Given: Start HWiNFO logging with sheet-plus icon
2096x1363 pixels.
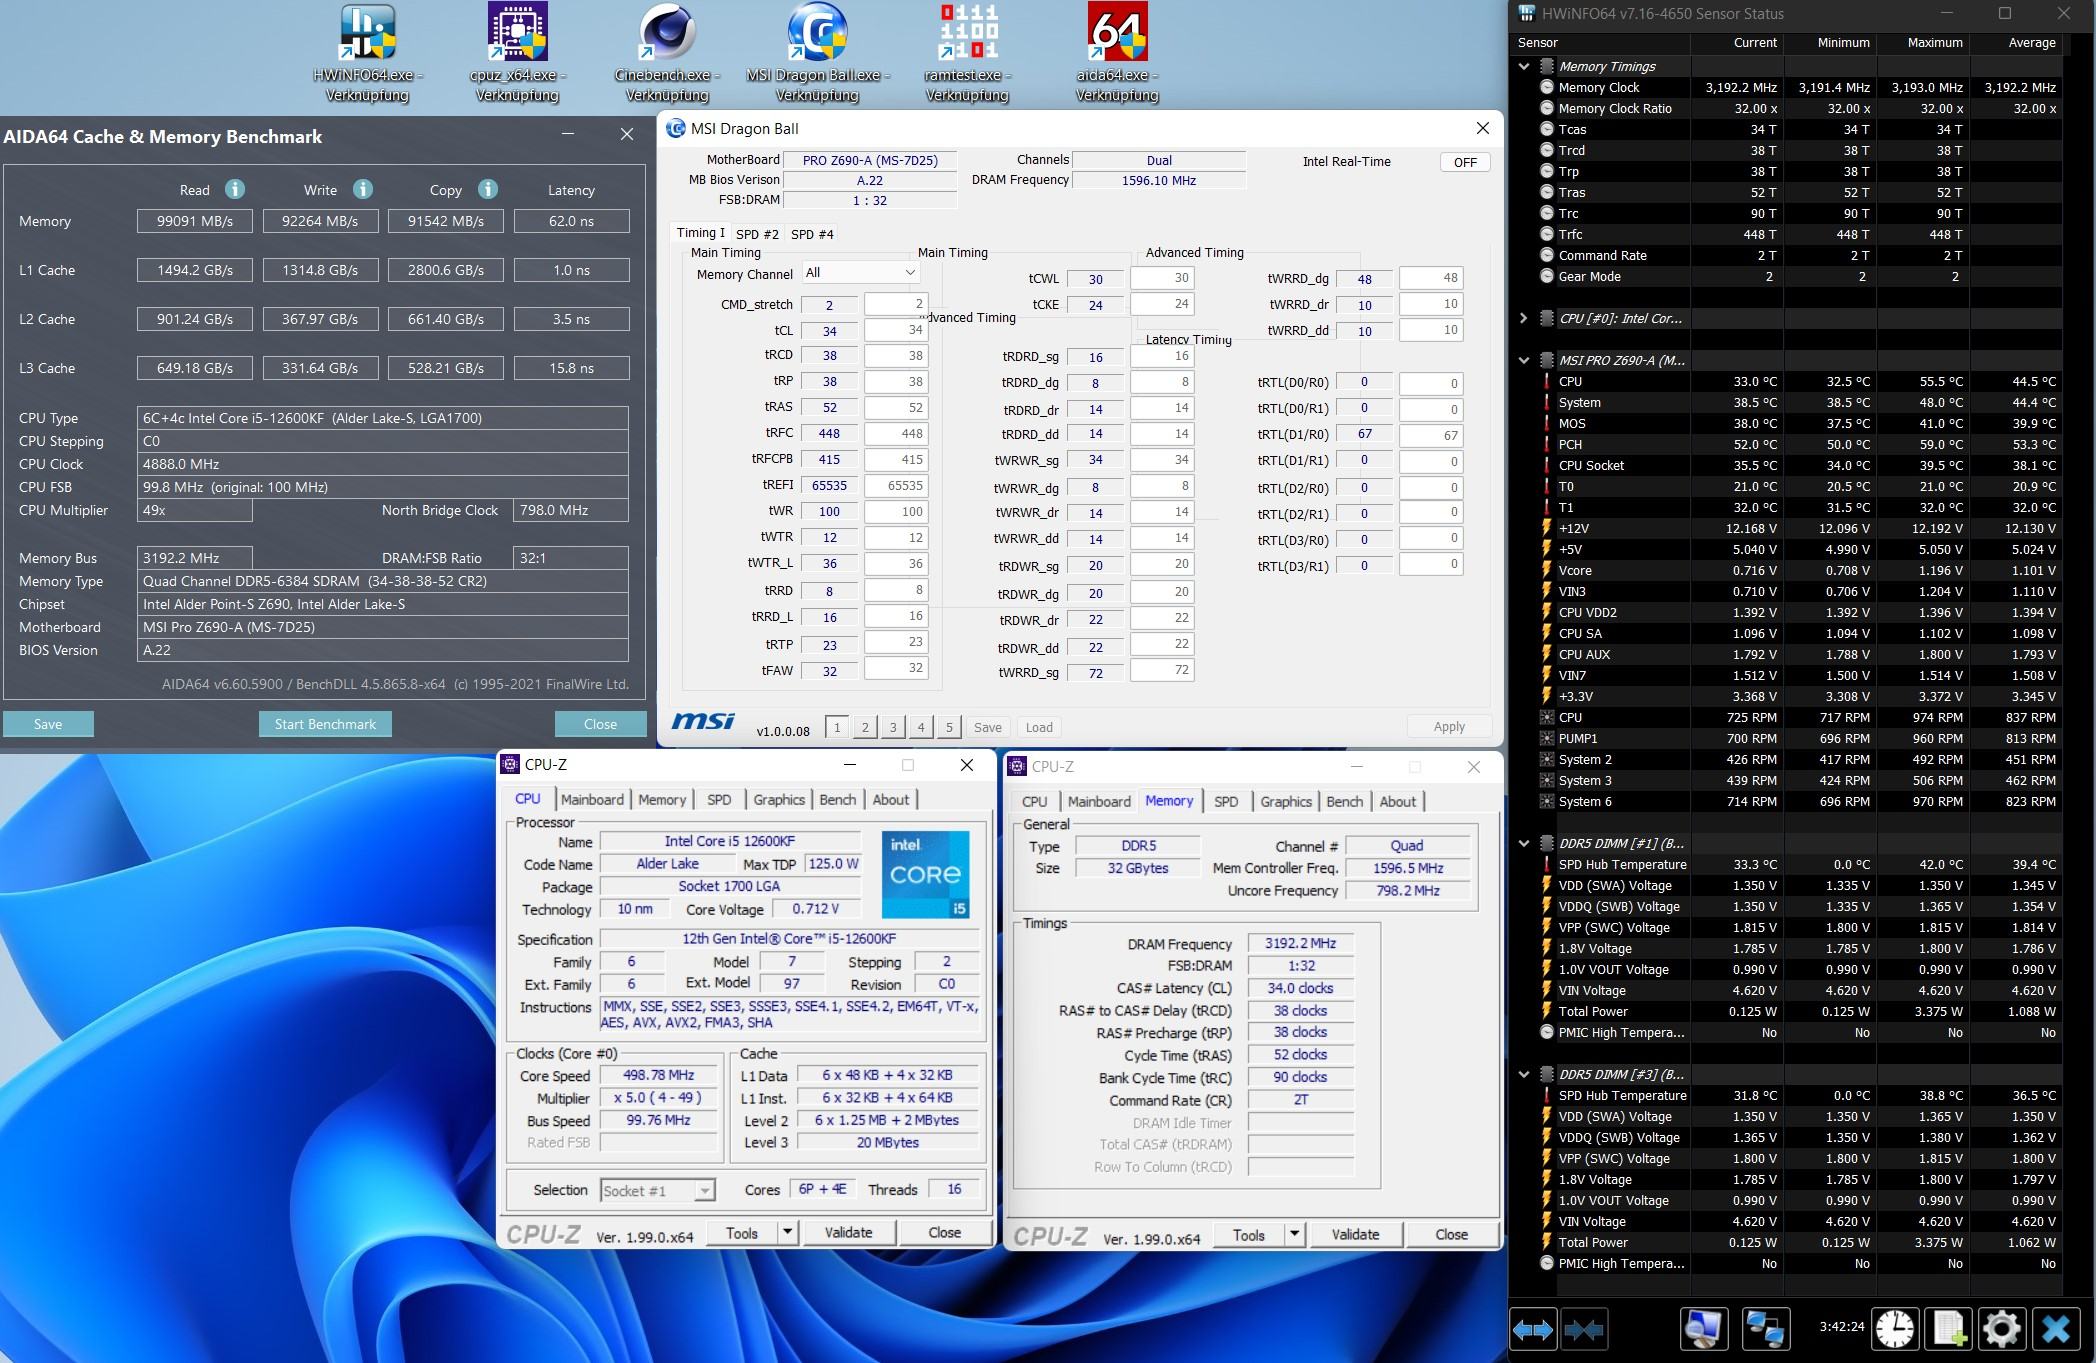Looking at the screenshot, I should pyautogui.click(x=1948, y=1329).
